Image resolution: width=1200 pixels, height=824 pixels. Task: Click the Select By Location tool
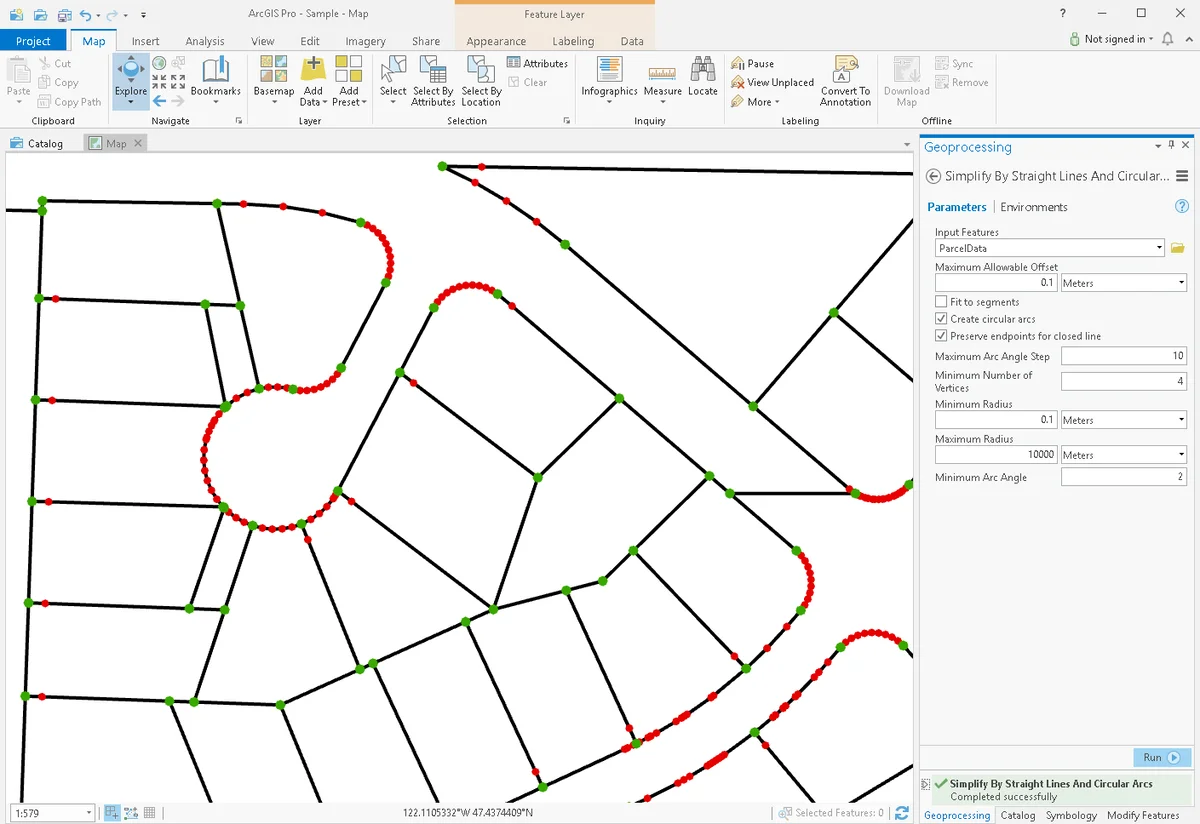(481, 72)
